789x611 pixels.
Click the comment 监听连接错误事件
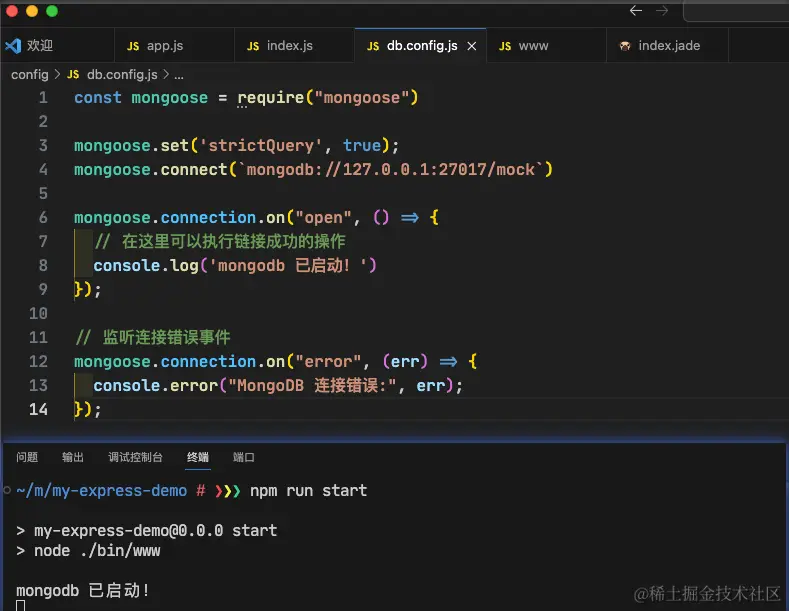coord(153,337)
